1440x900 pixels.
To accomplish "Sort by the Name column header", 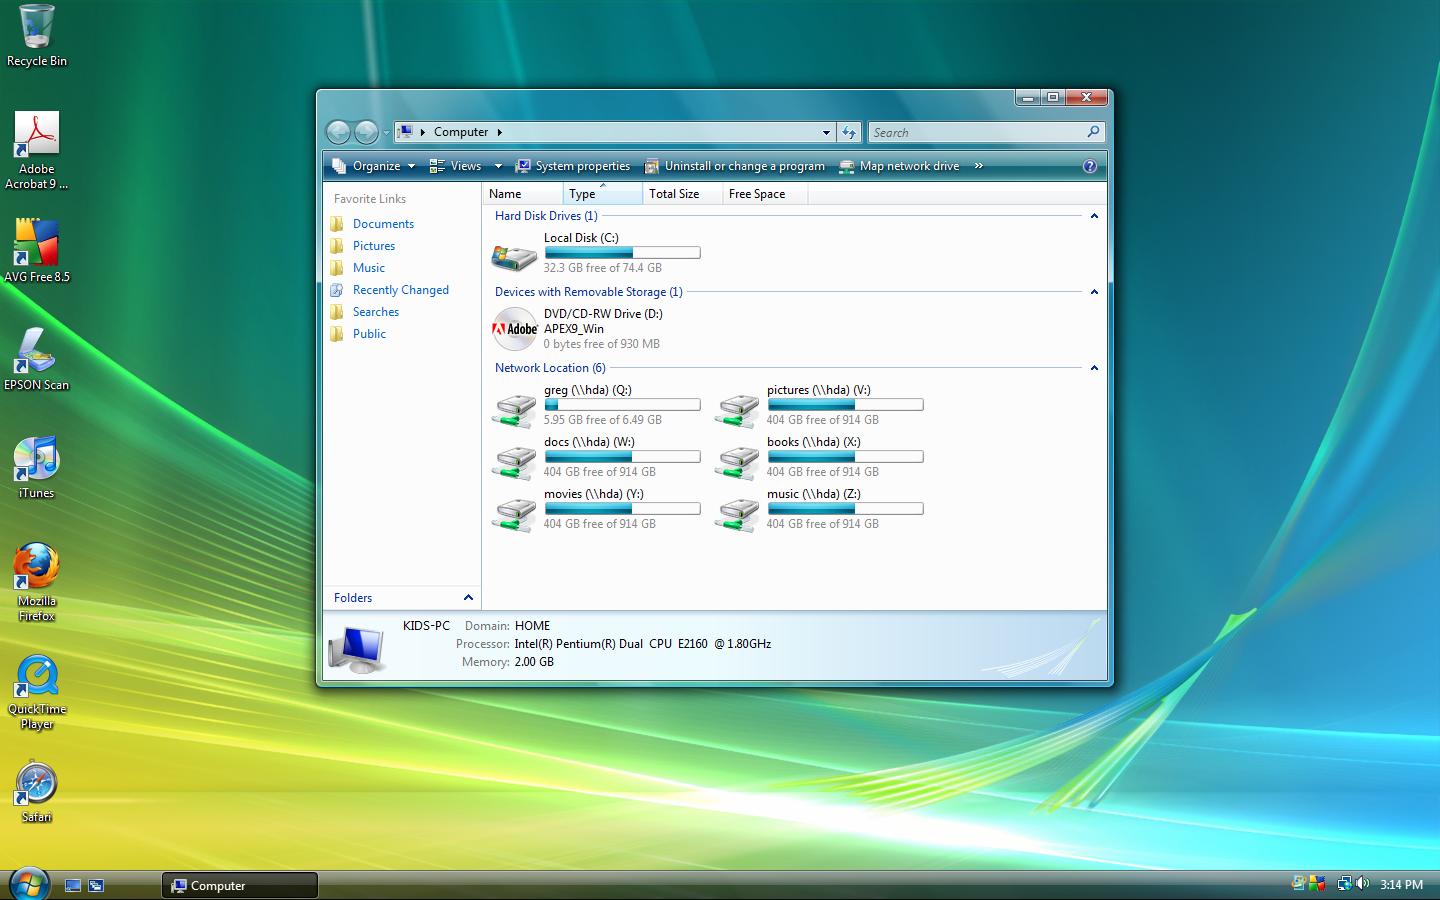I will [522, 194].
